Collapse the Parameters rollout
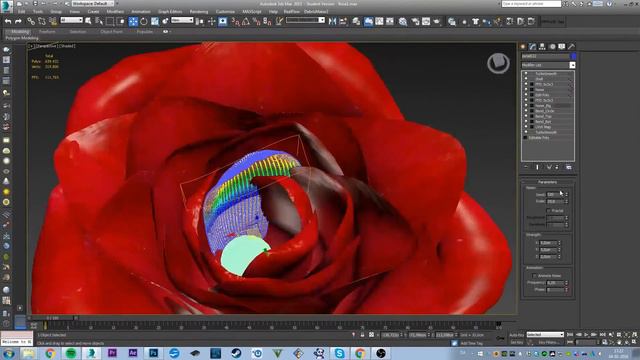The width and height of the screenshot is (640, 360). [547, 182]
